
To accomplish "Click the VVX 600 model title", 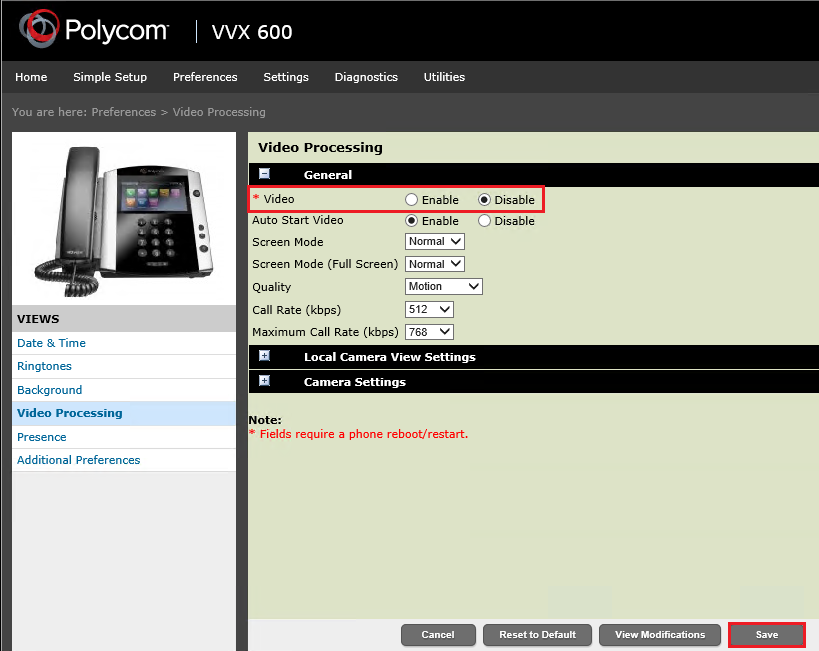I will tap(252, 32).
